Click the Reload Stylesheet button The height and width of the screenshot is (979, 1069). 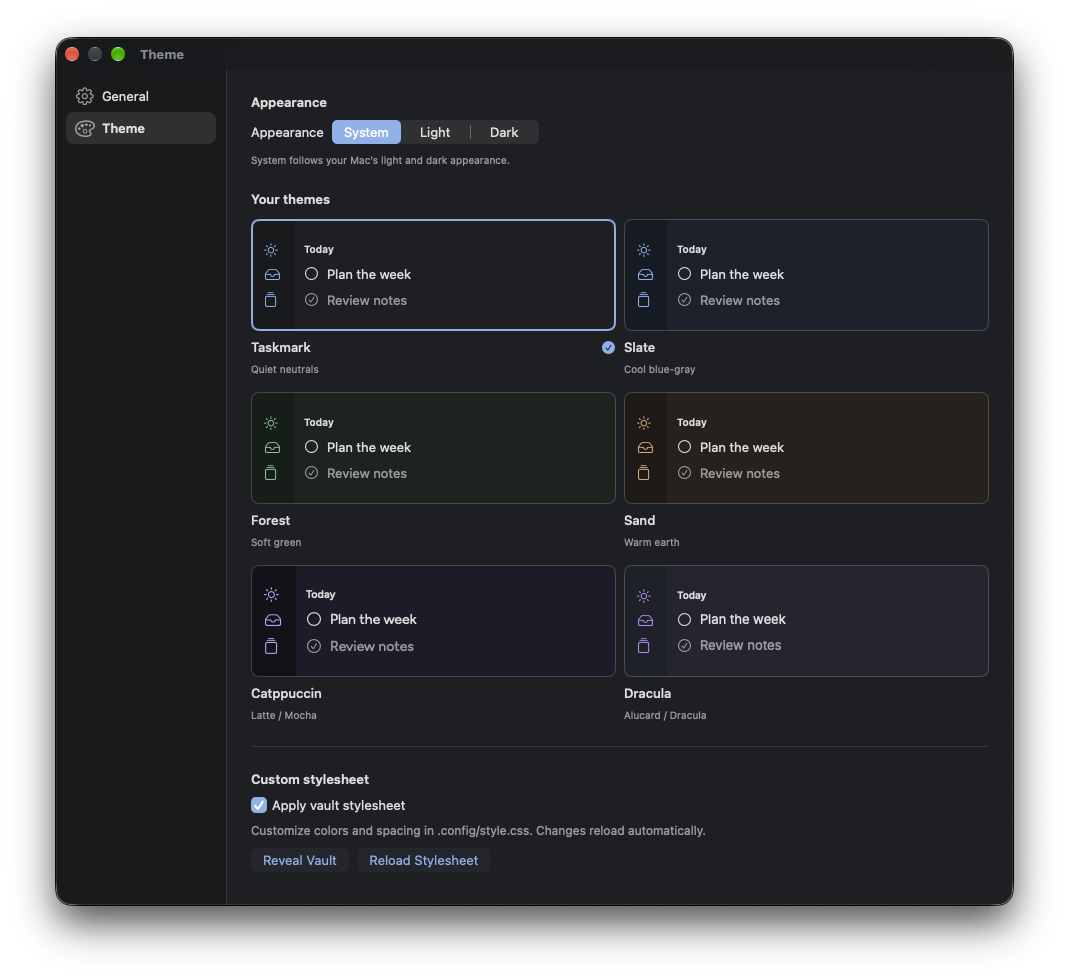[x=423, y=860]
